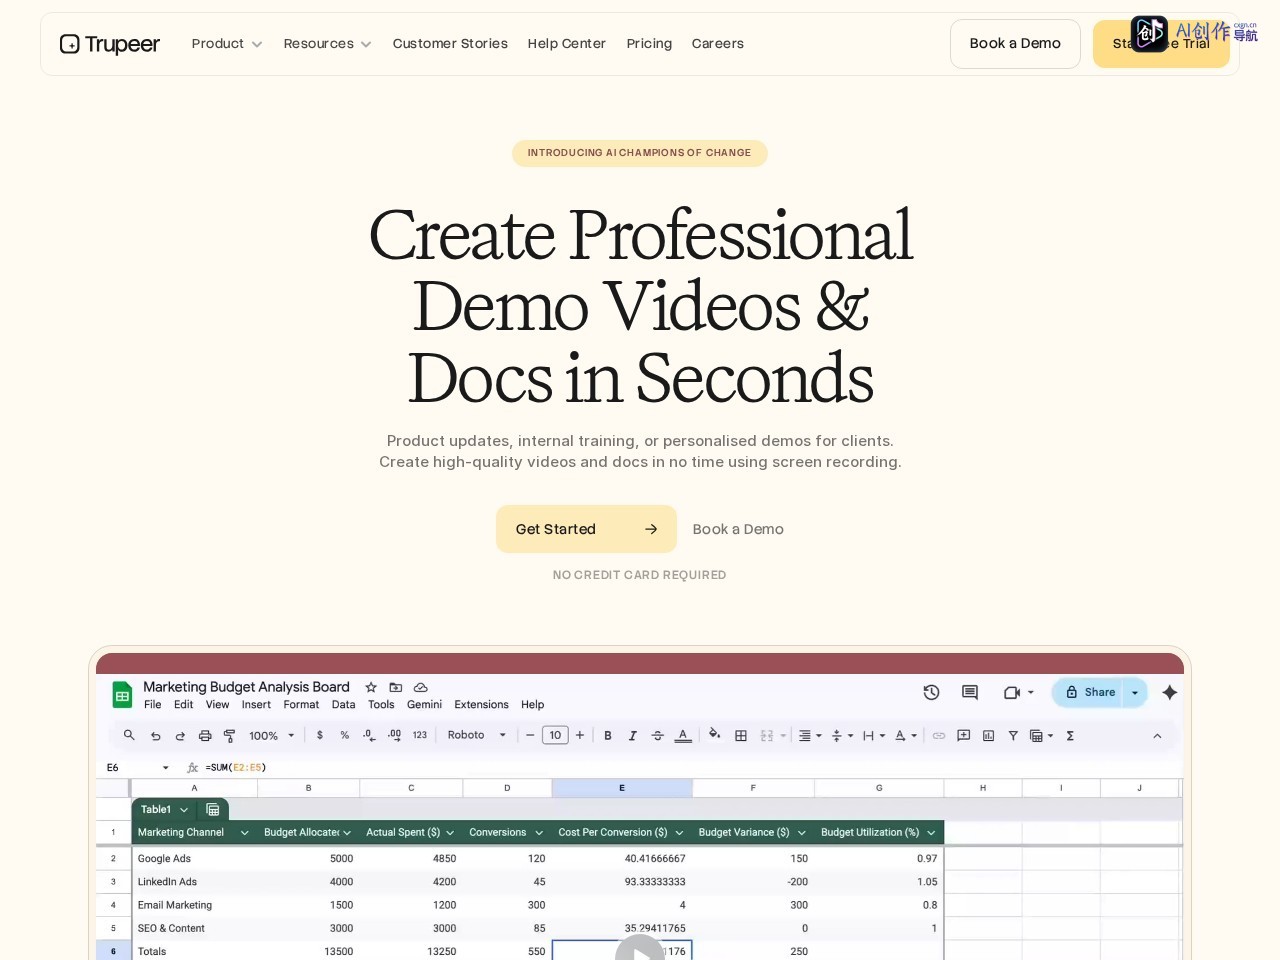Click the Insert chart icon

(988, 736)
